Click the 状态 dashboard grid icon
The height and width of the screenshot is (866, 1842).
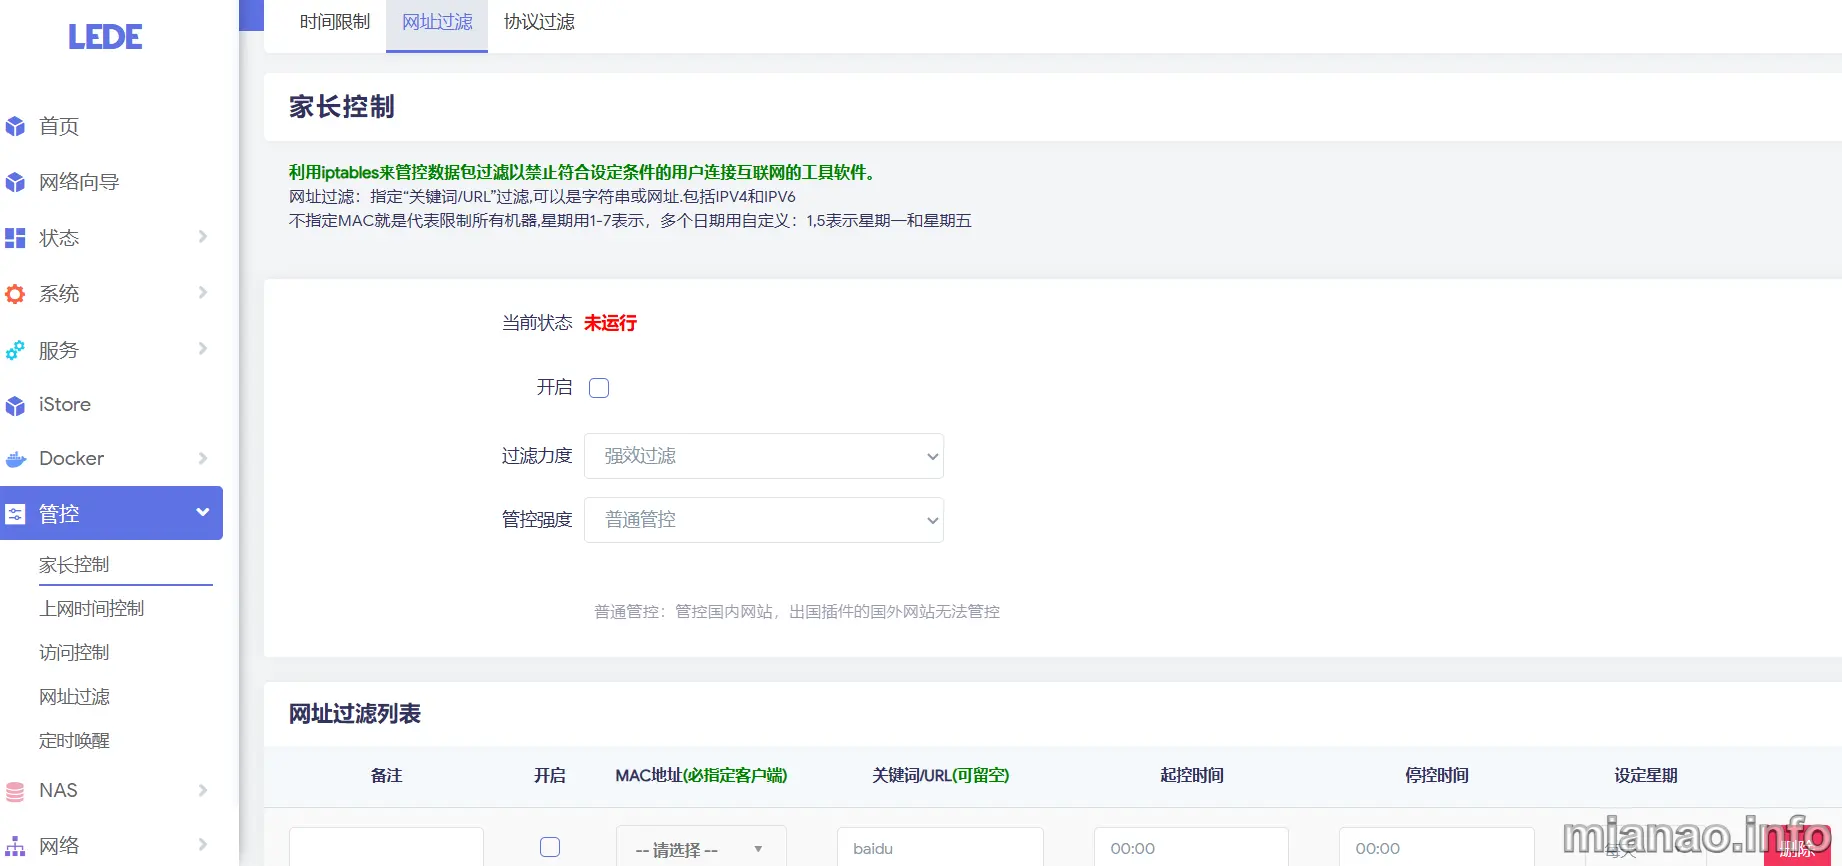(15, 238)
